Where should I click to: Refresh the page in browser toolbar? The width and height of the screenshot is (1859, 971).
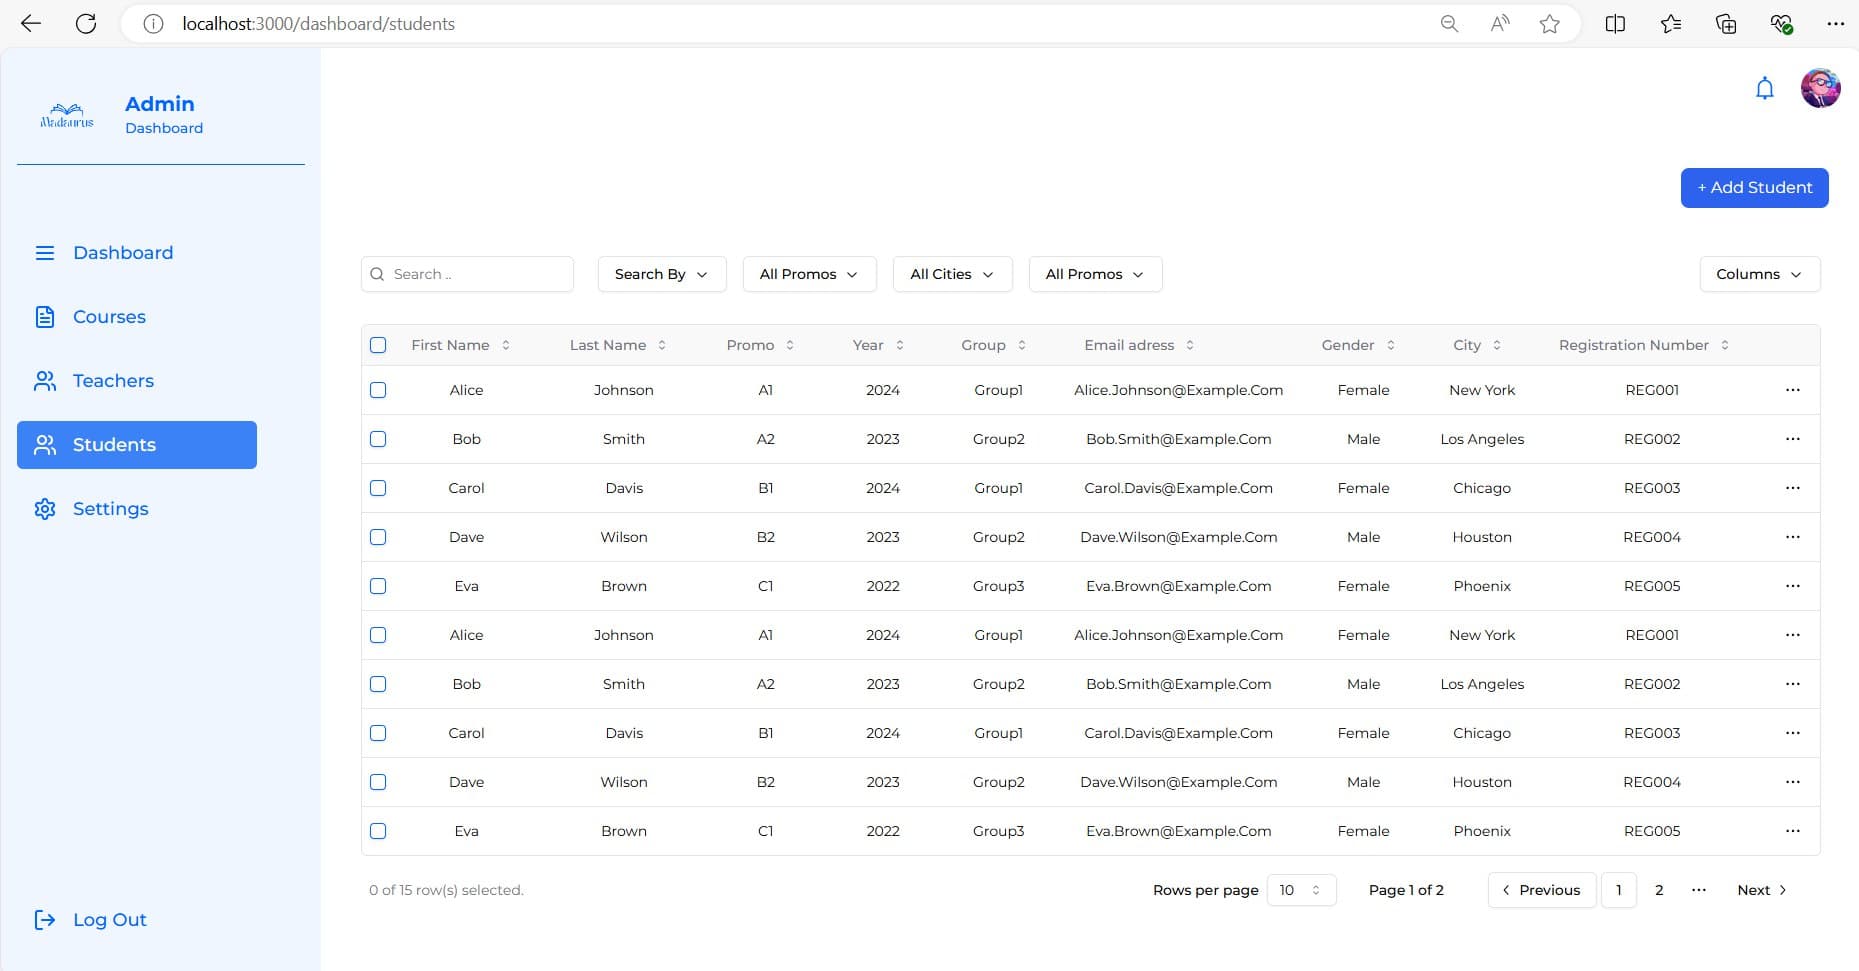(86, 24)
